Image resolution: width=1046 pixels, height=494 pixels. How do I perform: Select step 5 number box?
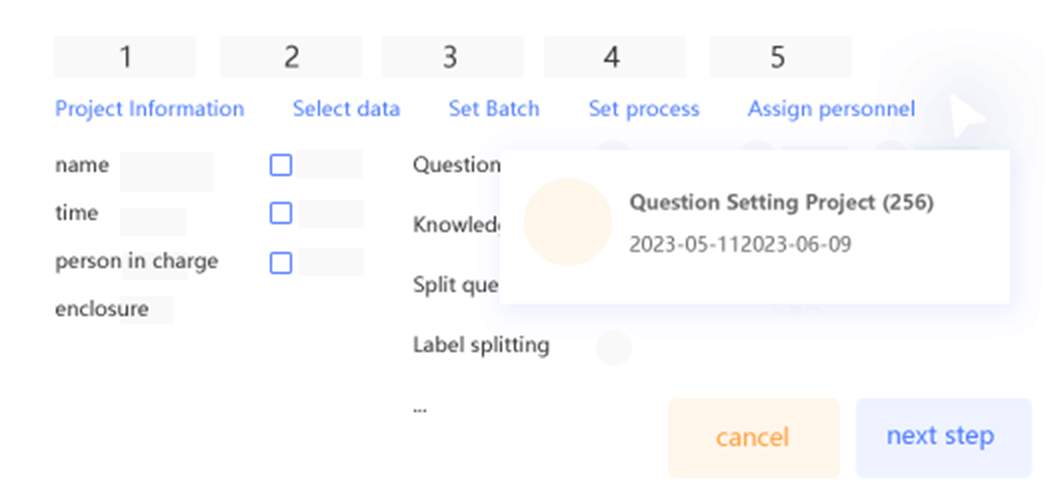click(780, 57)
